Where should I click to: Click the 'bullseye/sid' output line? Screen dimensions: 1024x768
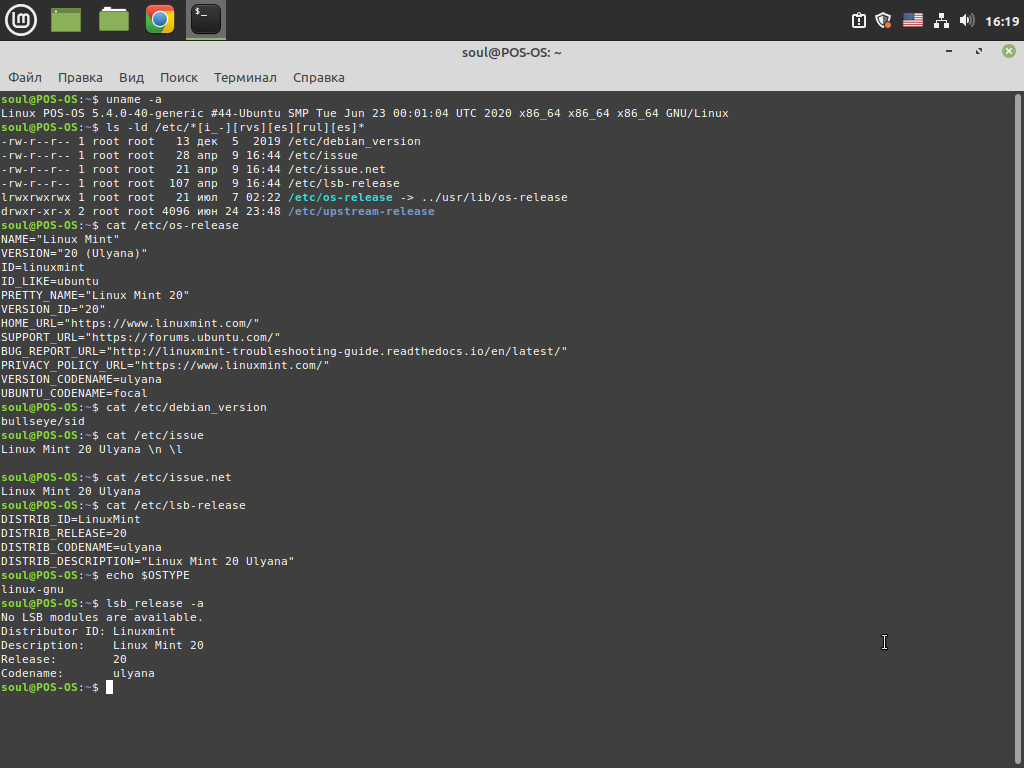pyautogui.click(x=42, y=422)
